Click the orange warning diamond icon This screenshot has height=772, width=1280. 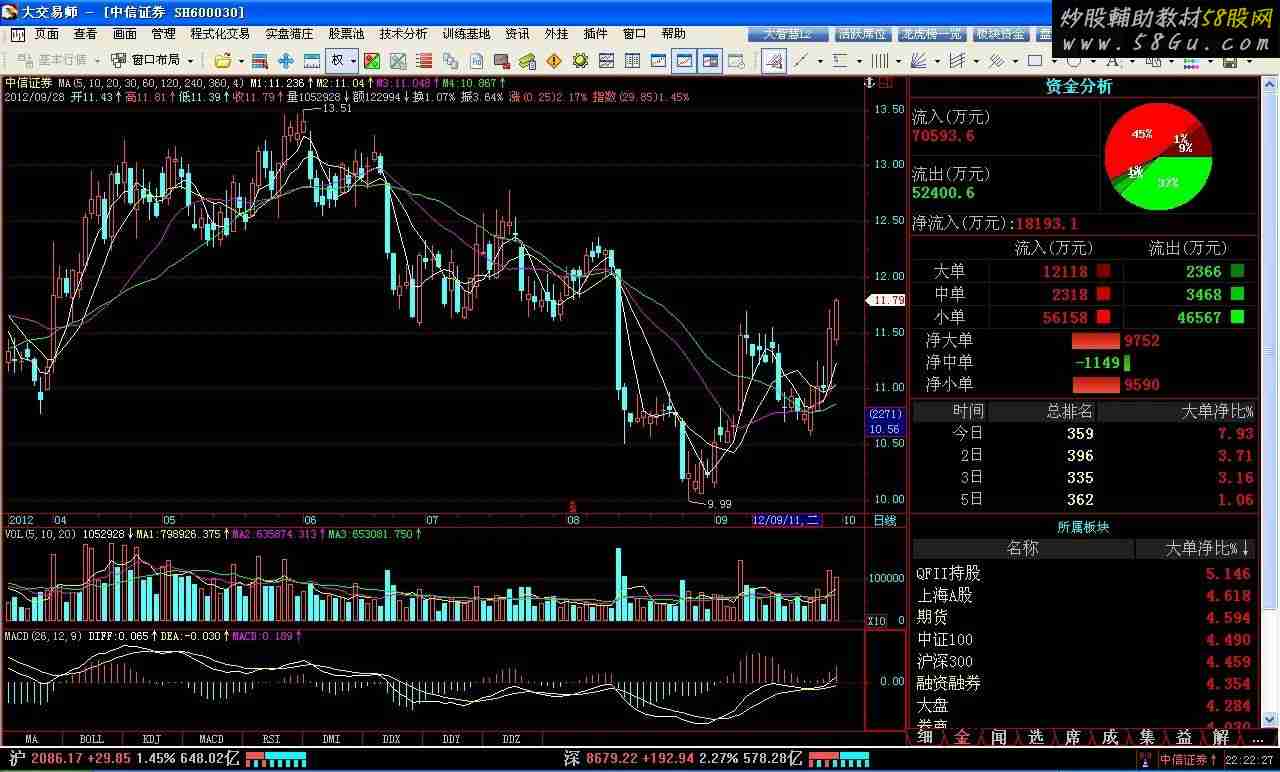[x=554, y=60]
